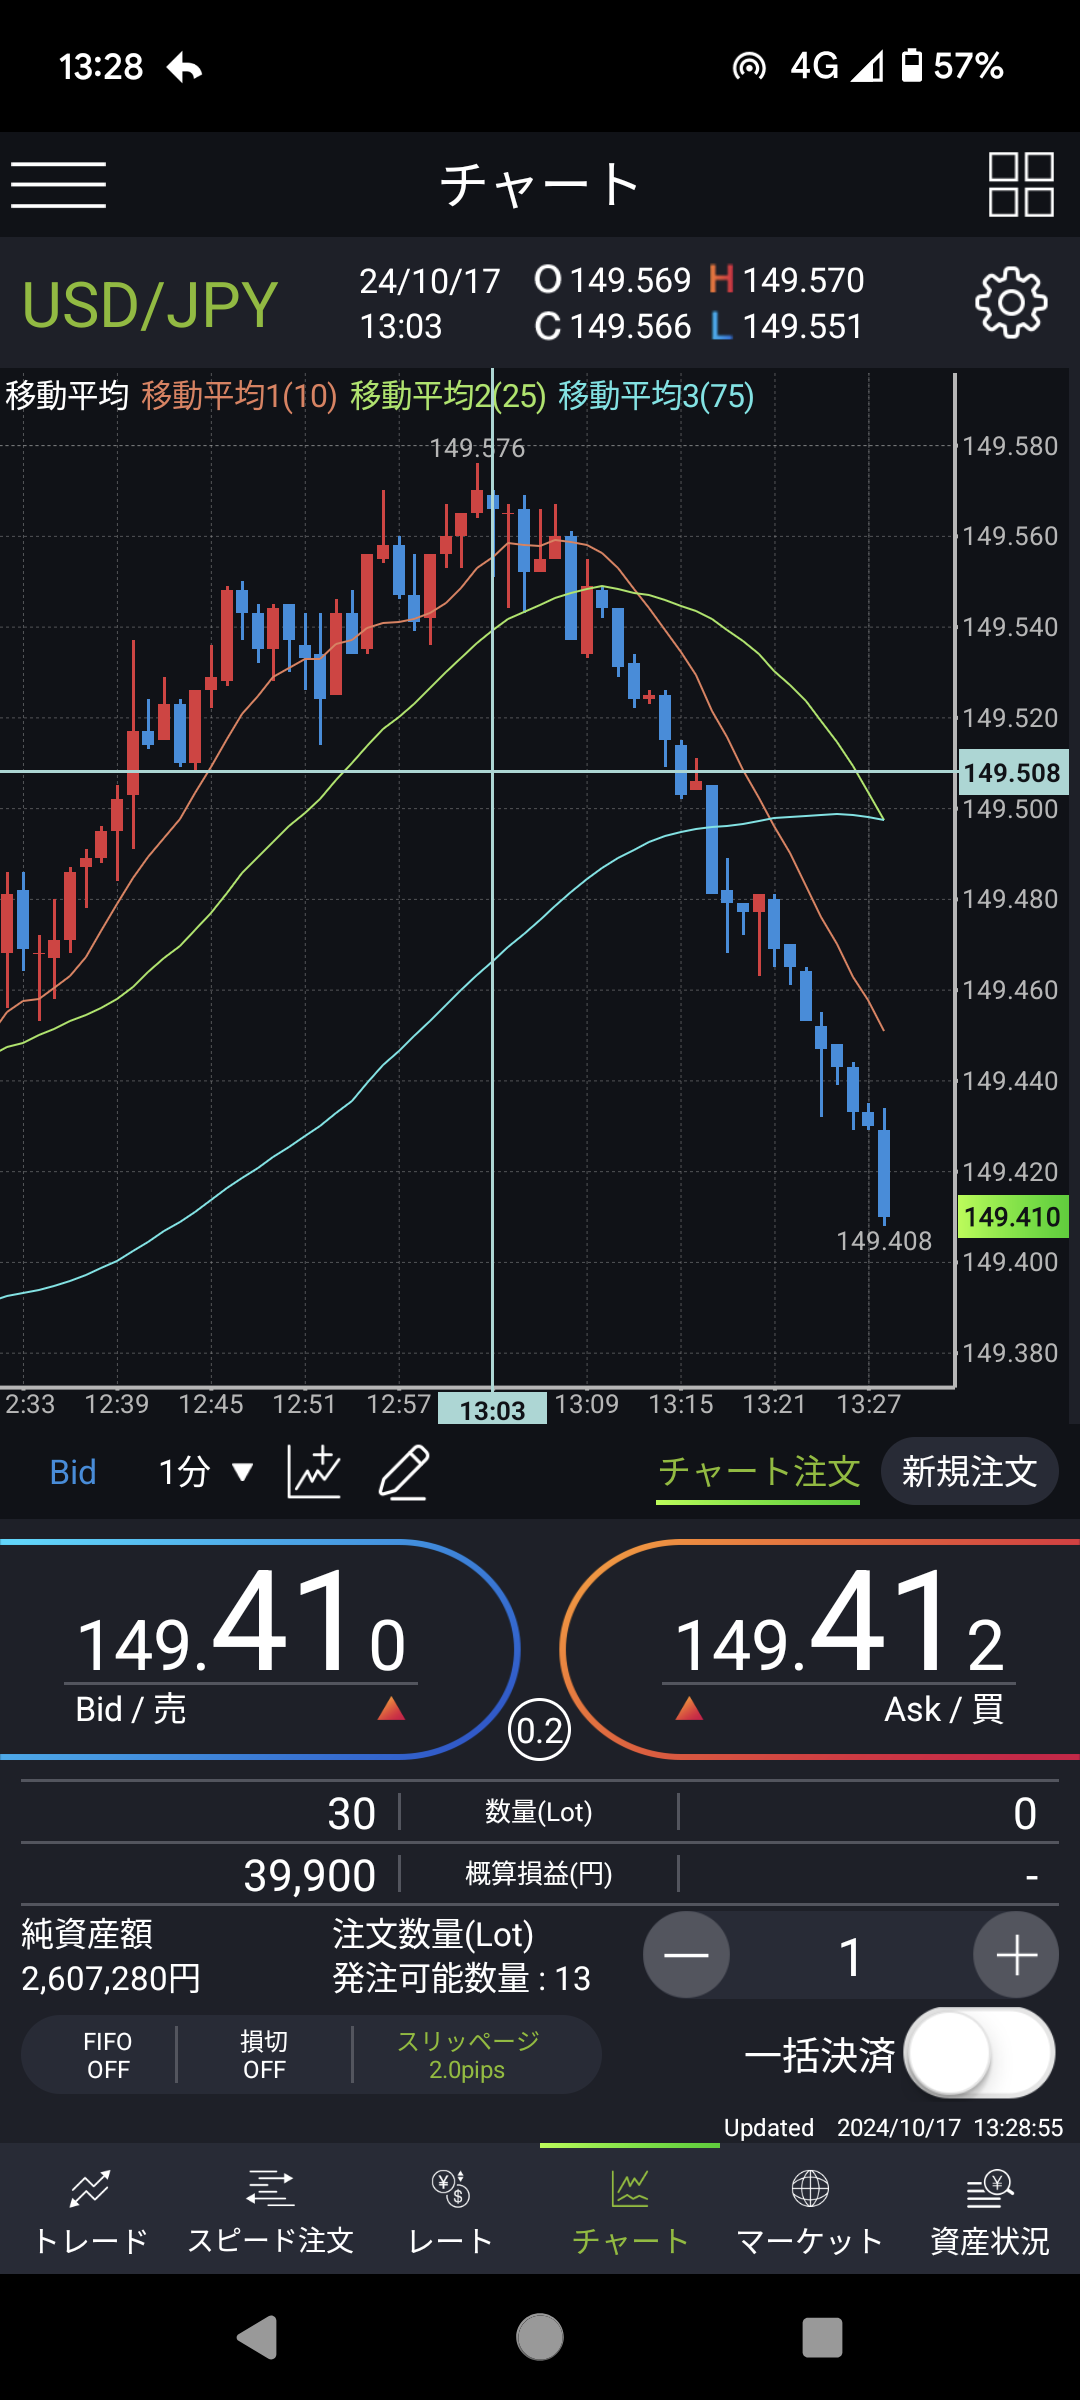Open the スリッページ 2.0pips setting
Screen dimensions: 1080x2400
468,2055
